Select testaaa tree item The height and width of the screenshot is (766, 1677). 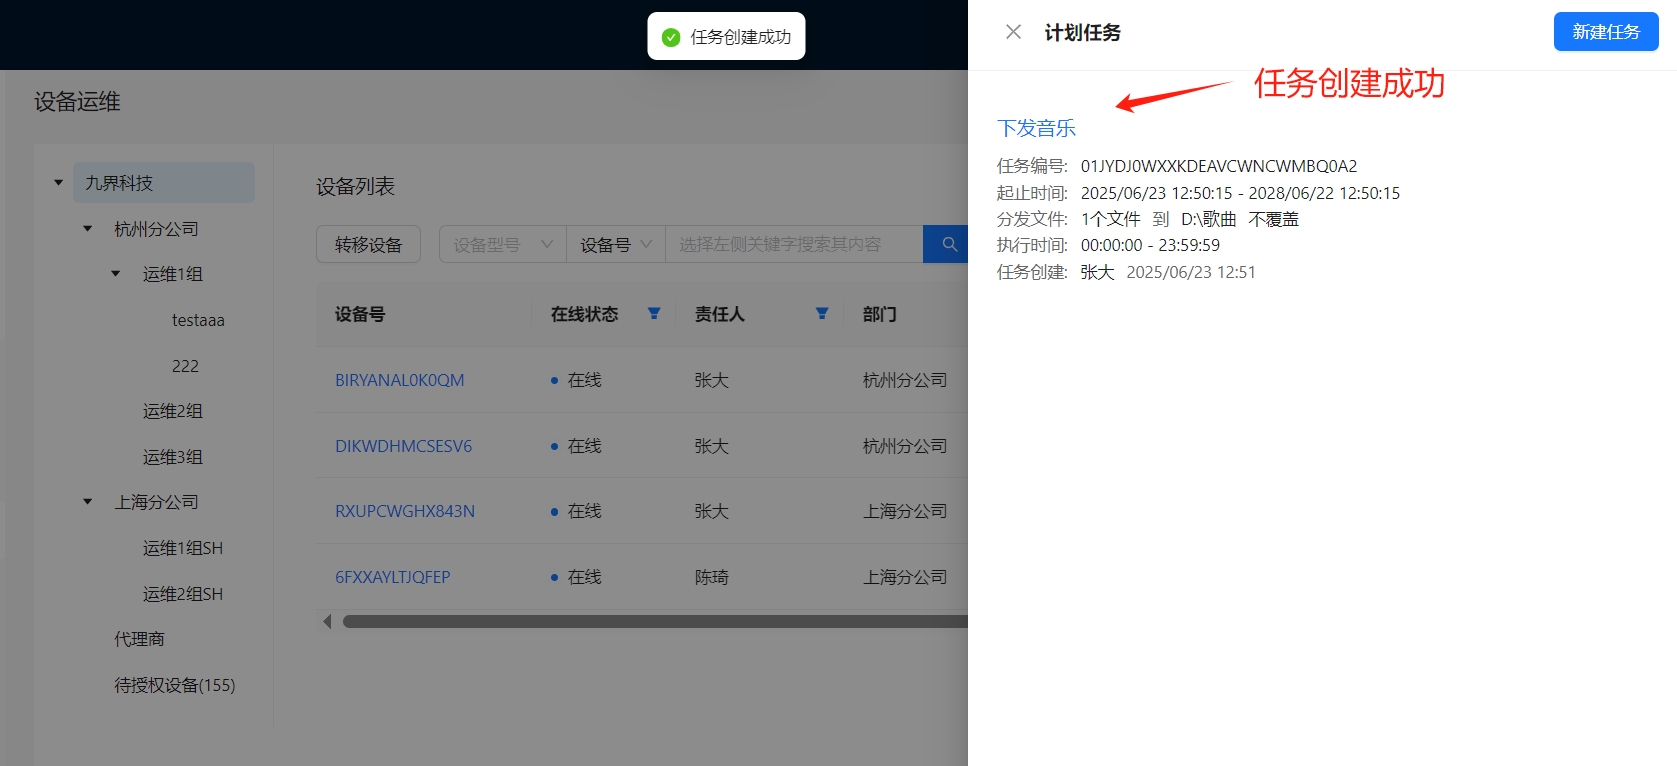(x=198, y=320)
